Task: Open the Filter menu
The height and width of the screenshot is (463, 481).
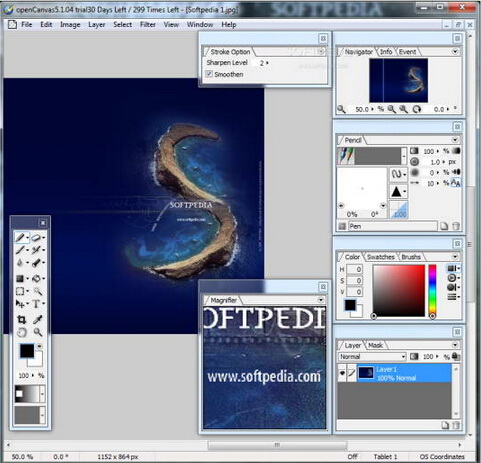Action: pos(148,24)
